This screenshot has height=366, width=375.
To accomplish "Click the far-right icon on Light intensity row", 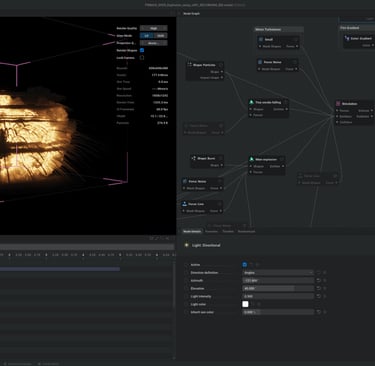I will [325, 296].
